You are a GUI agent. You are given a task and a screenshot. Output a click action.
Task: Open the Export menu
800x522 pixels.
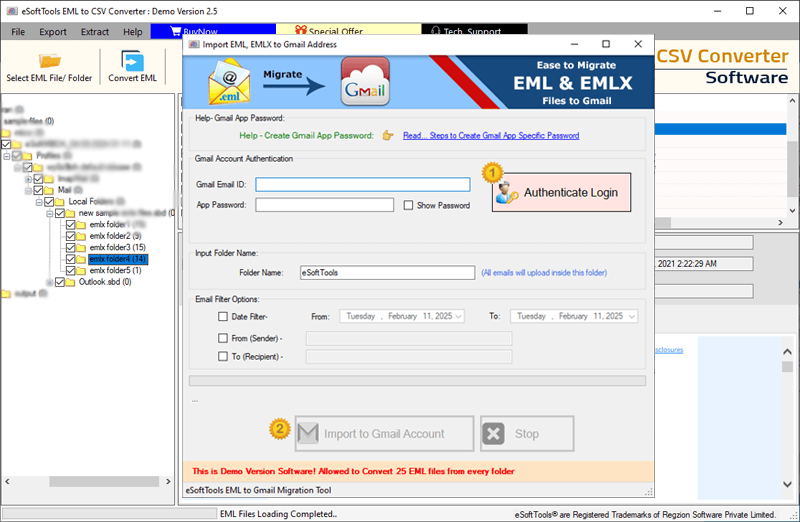53,32
